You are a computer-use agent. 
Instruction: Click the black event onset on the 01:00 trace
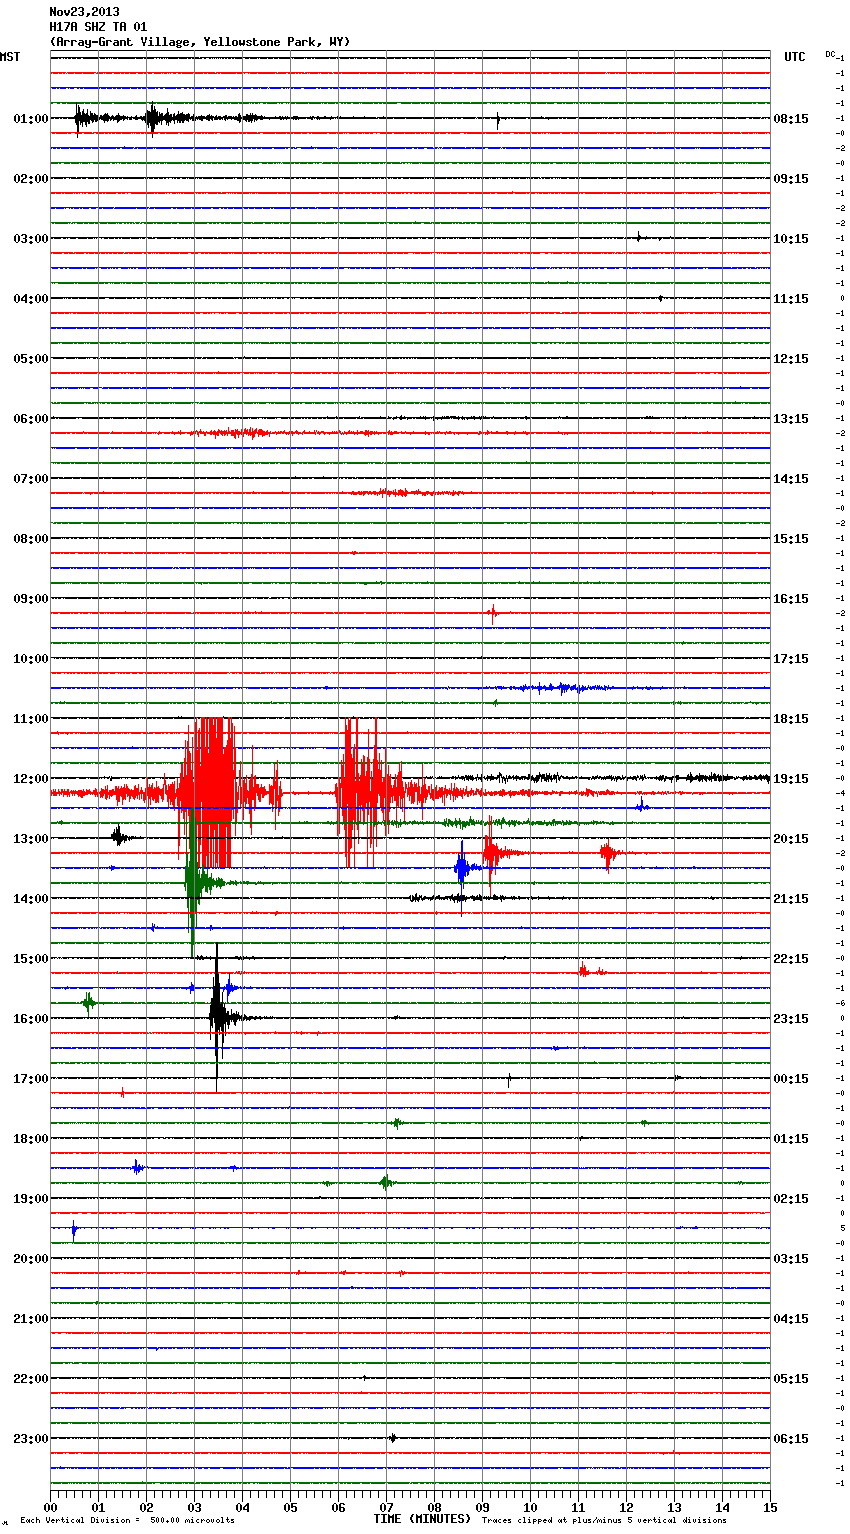pyautogui.click(x=80, y=119)
